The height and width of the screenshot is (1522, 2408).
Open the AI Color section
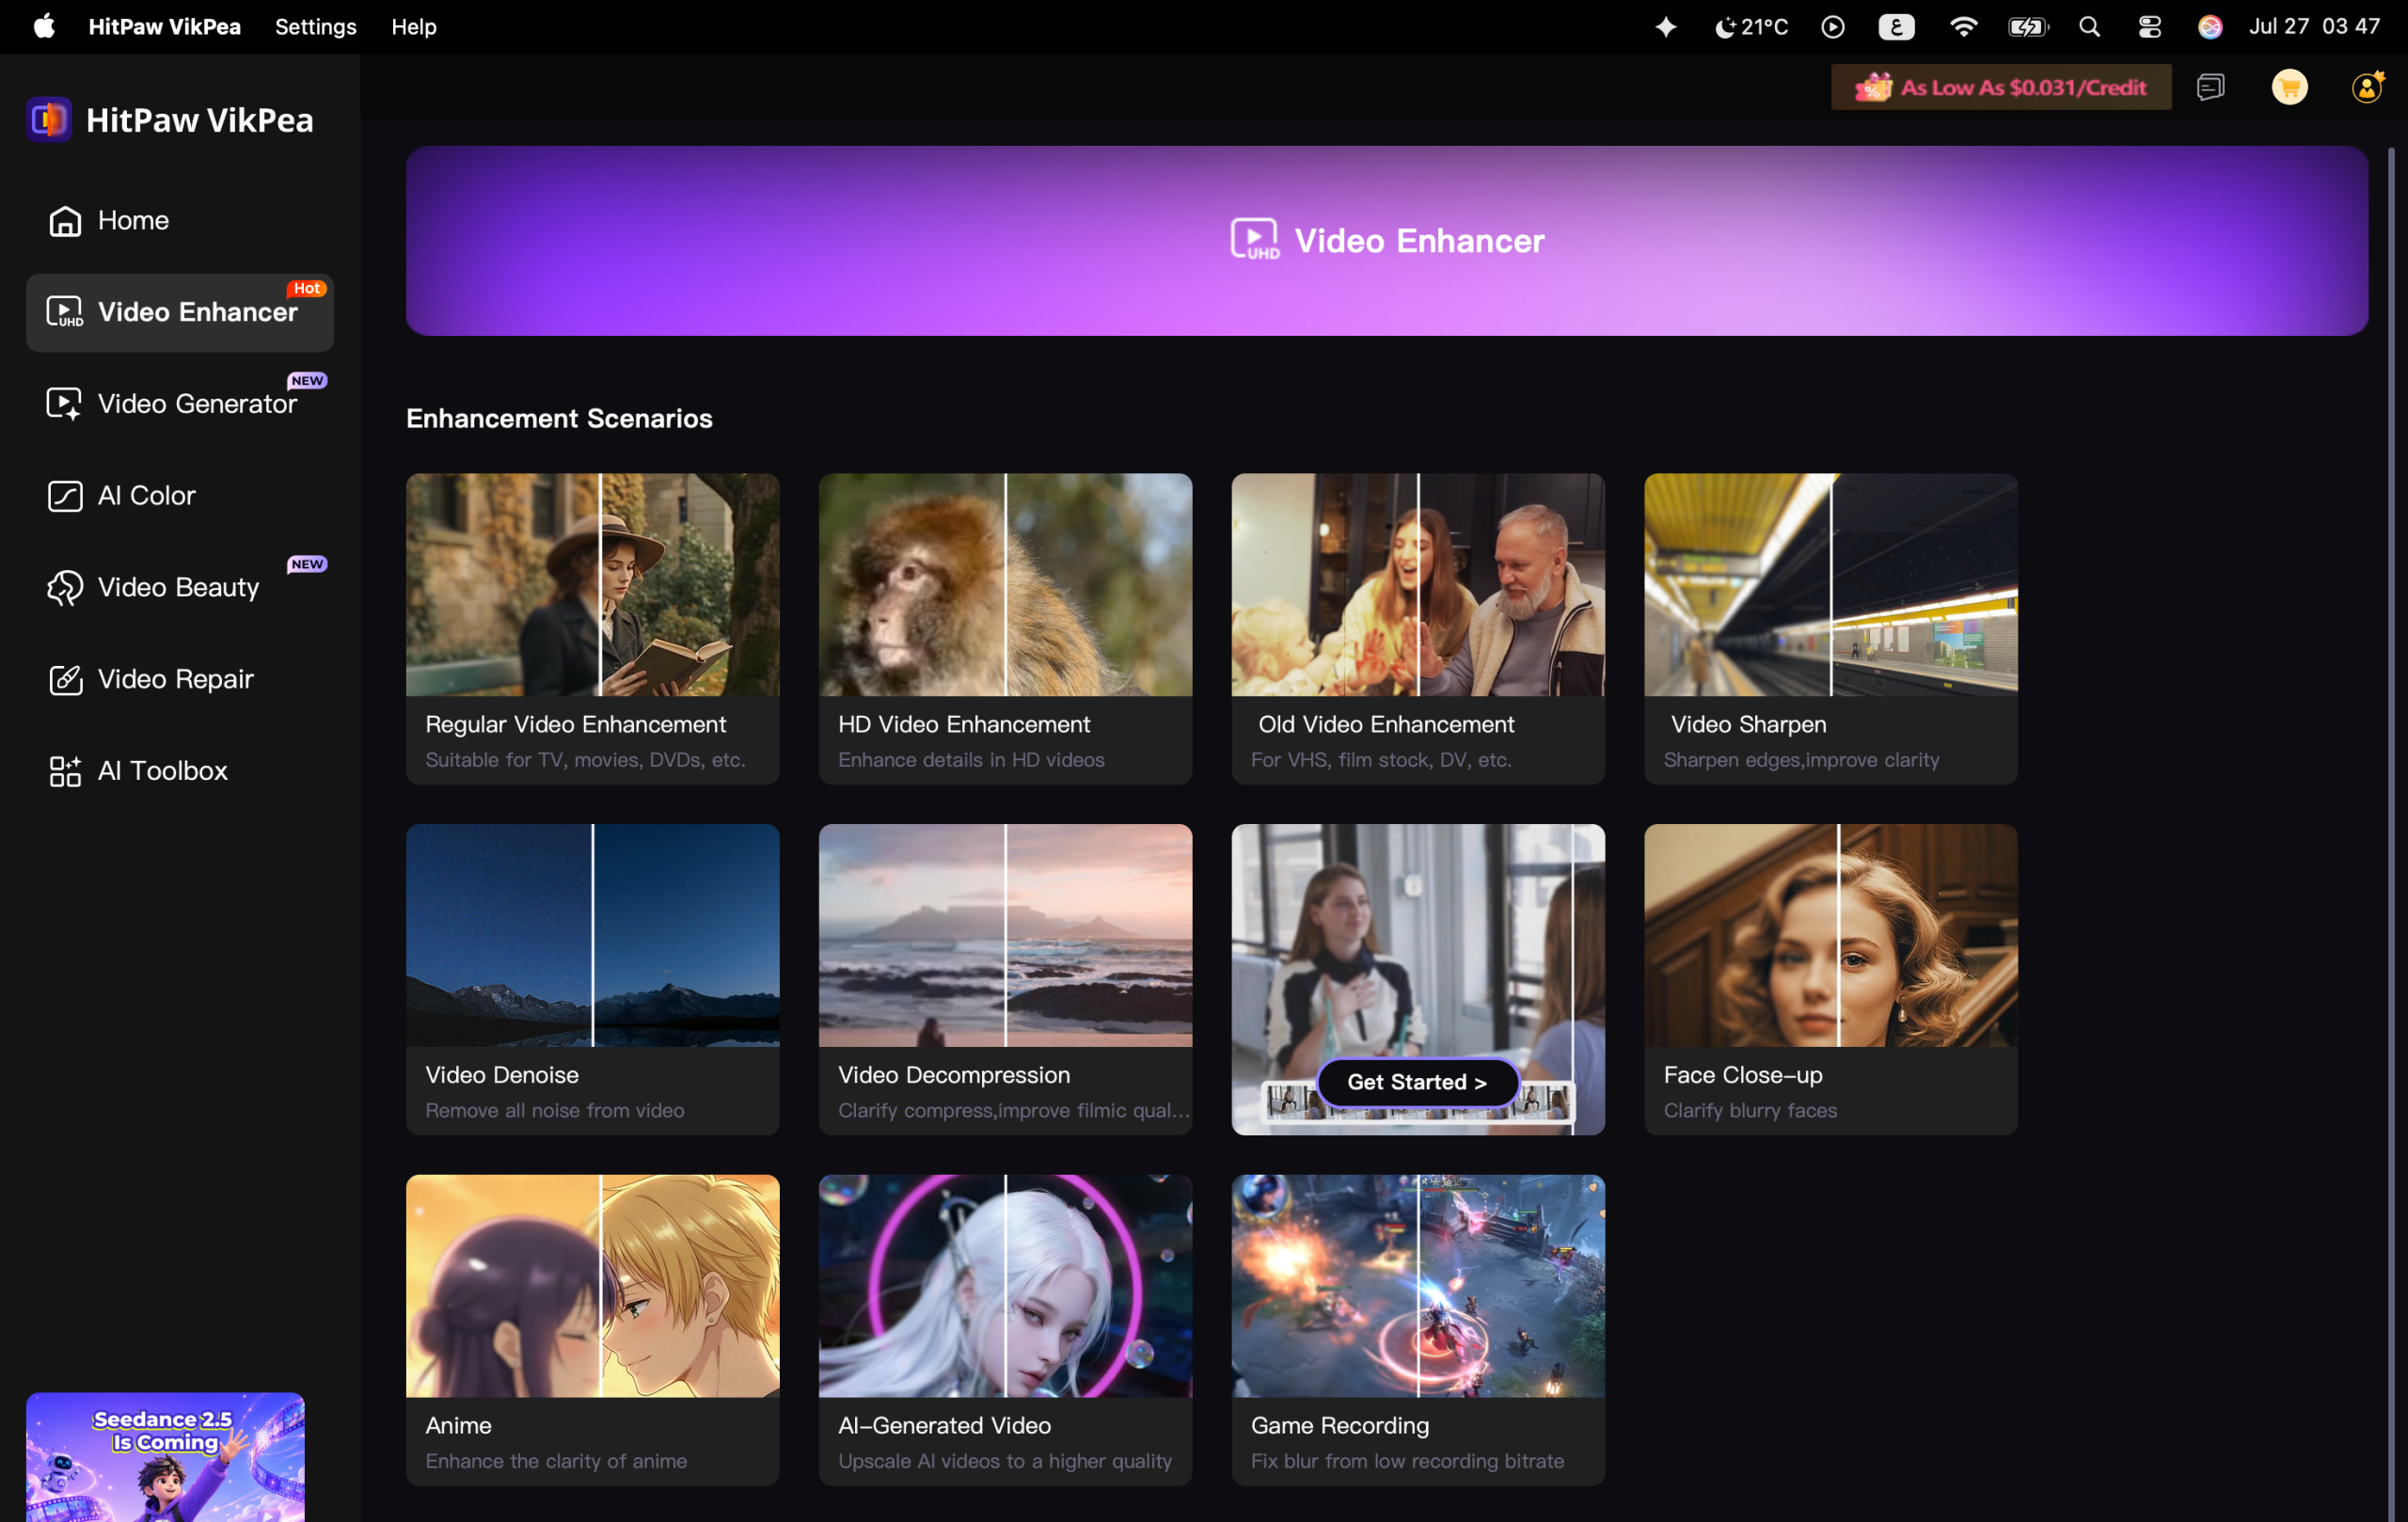click(180, 496)
